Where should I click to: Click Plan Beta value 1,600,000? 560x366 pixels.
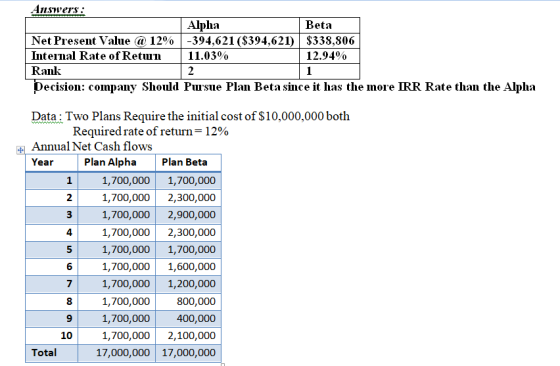188,267
